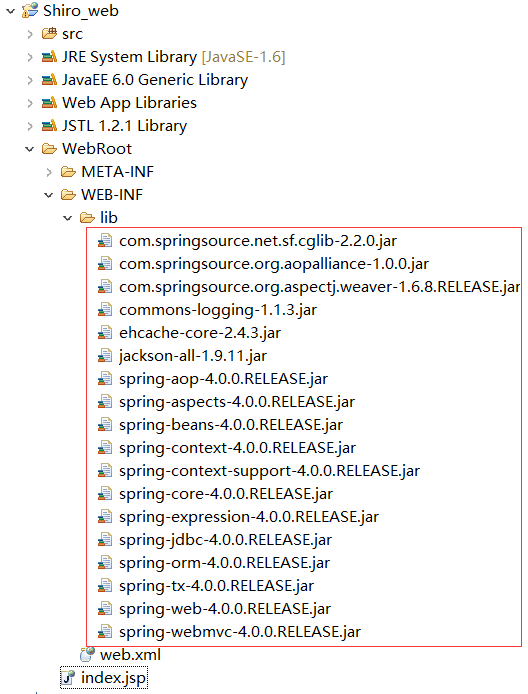Select JavaEE 6.0 Generic Library entry

[155, 80]
